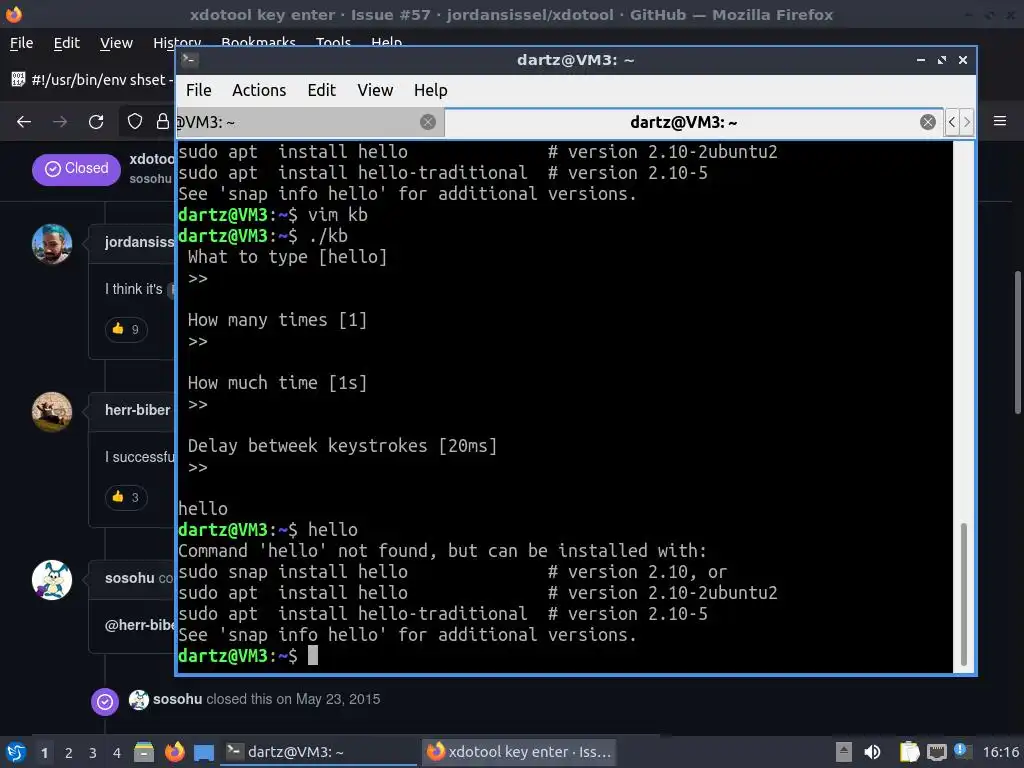Screen dimensions: 1024x768
Task: Open Firefox Edit menu
Action: [67, 43]
